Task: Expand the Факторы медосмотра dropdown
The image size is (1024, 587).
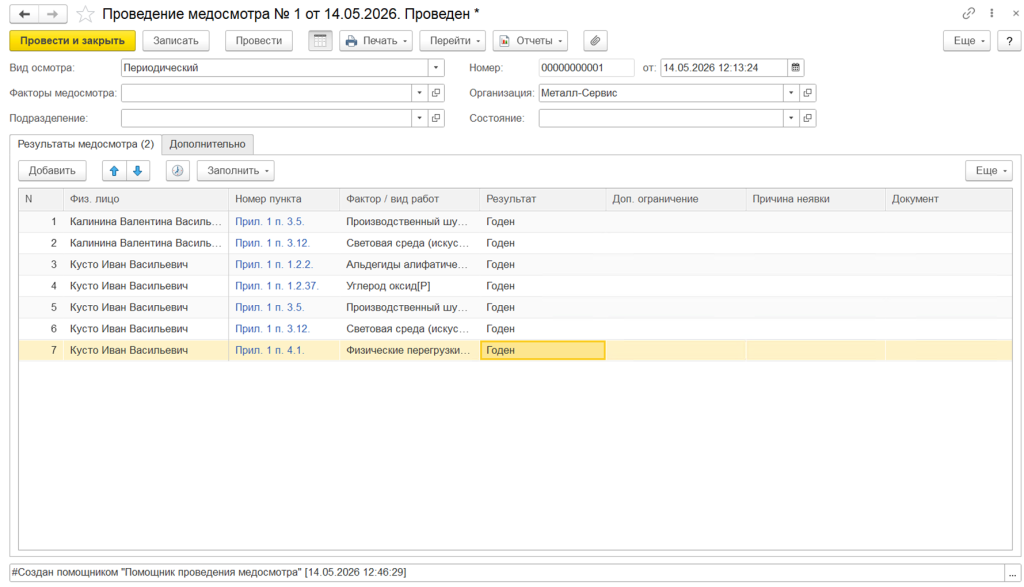Action: point(419,93)
